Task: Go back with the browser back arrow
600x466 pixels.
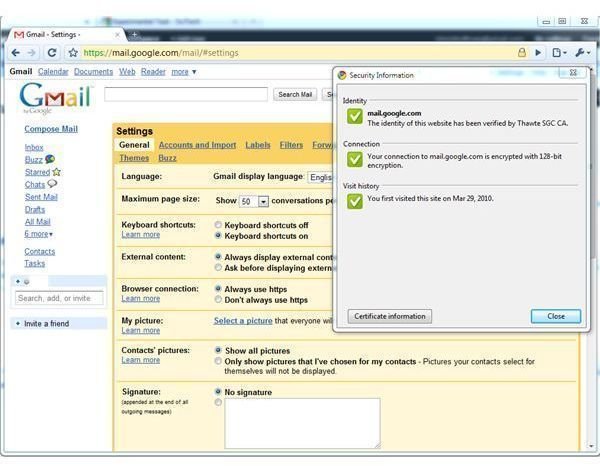Action: coord(16,52)
